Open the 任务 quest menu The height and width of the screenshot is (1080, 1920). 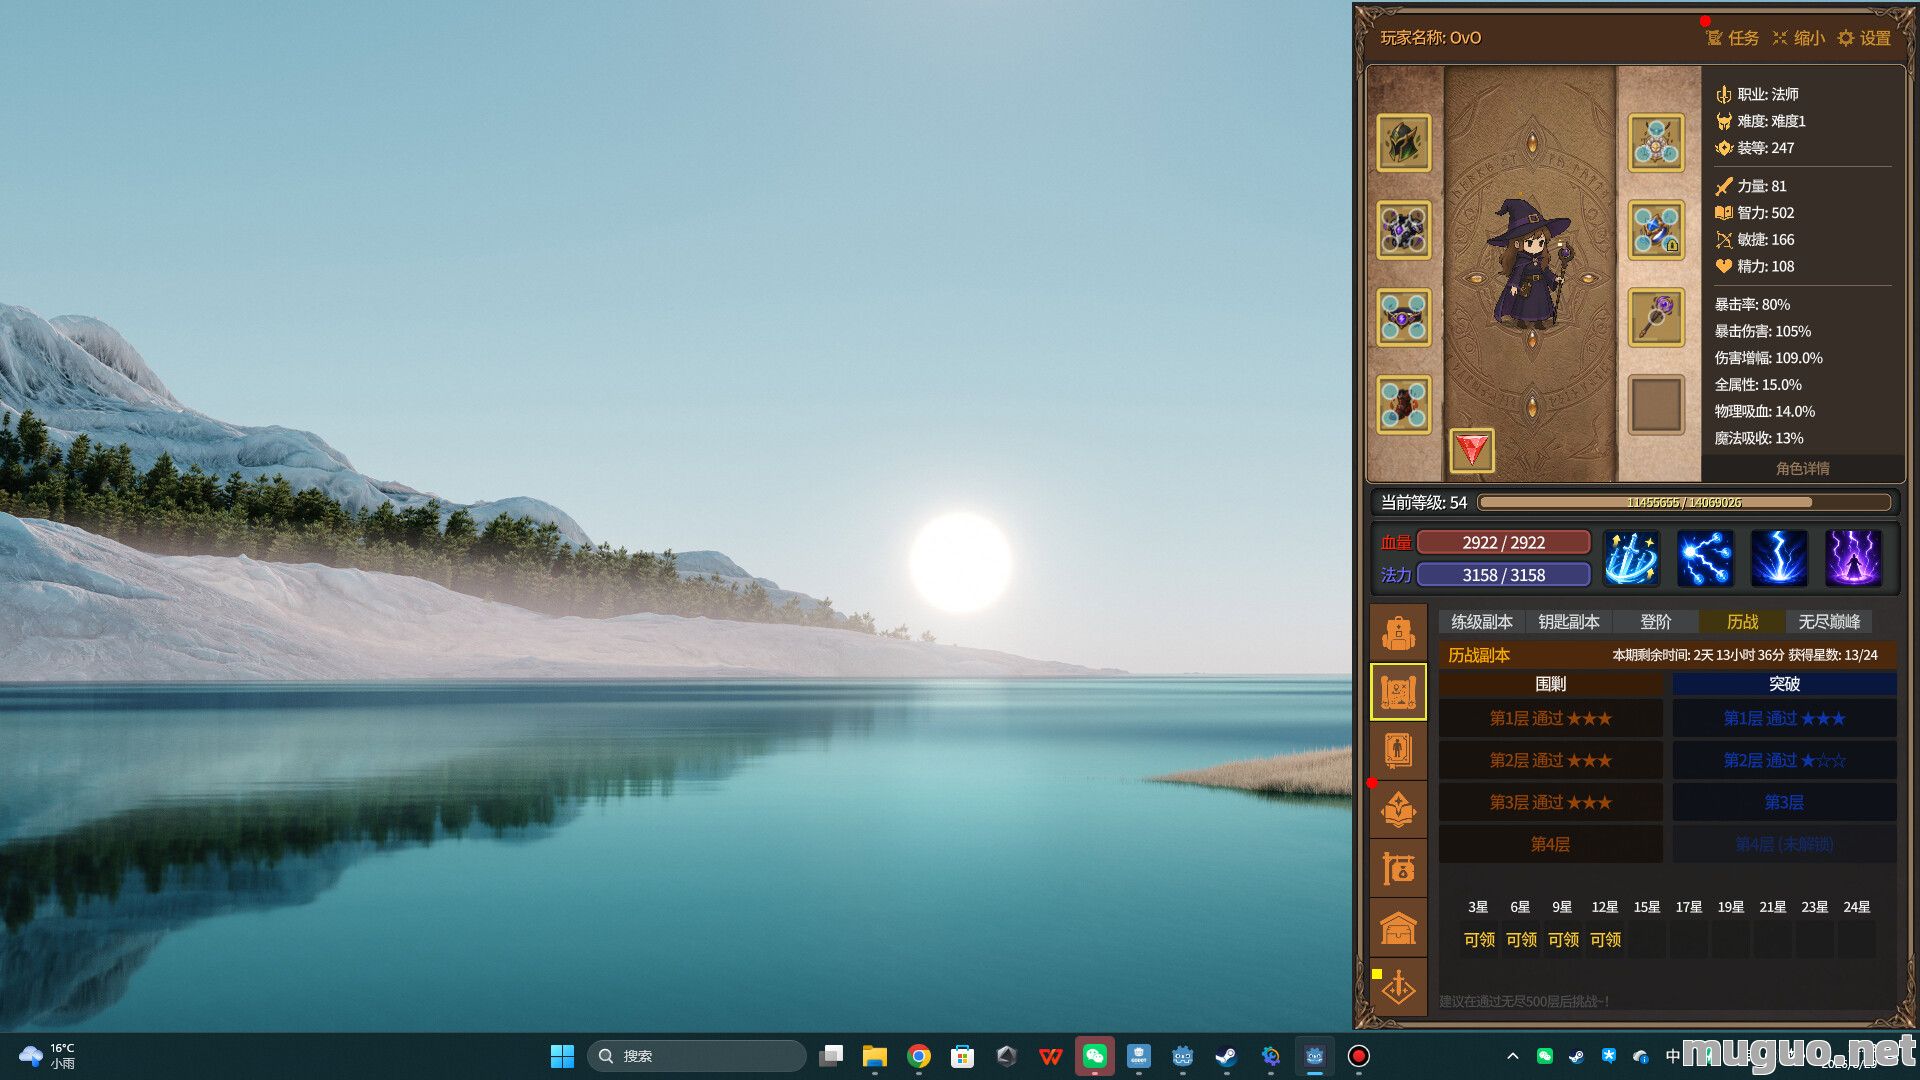(1732, 38)
